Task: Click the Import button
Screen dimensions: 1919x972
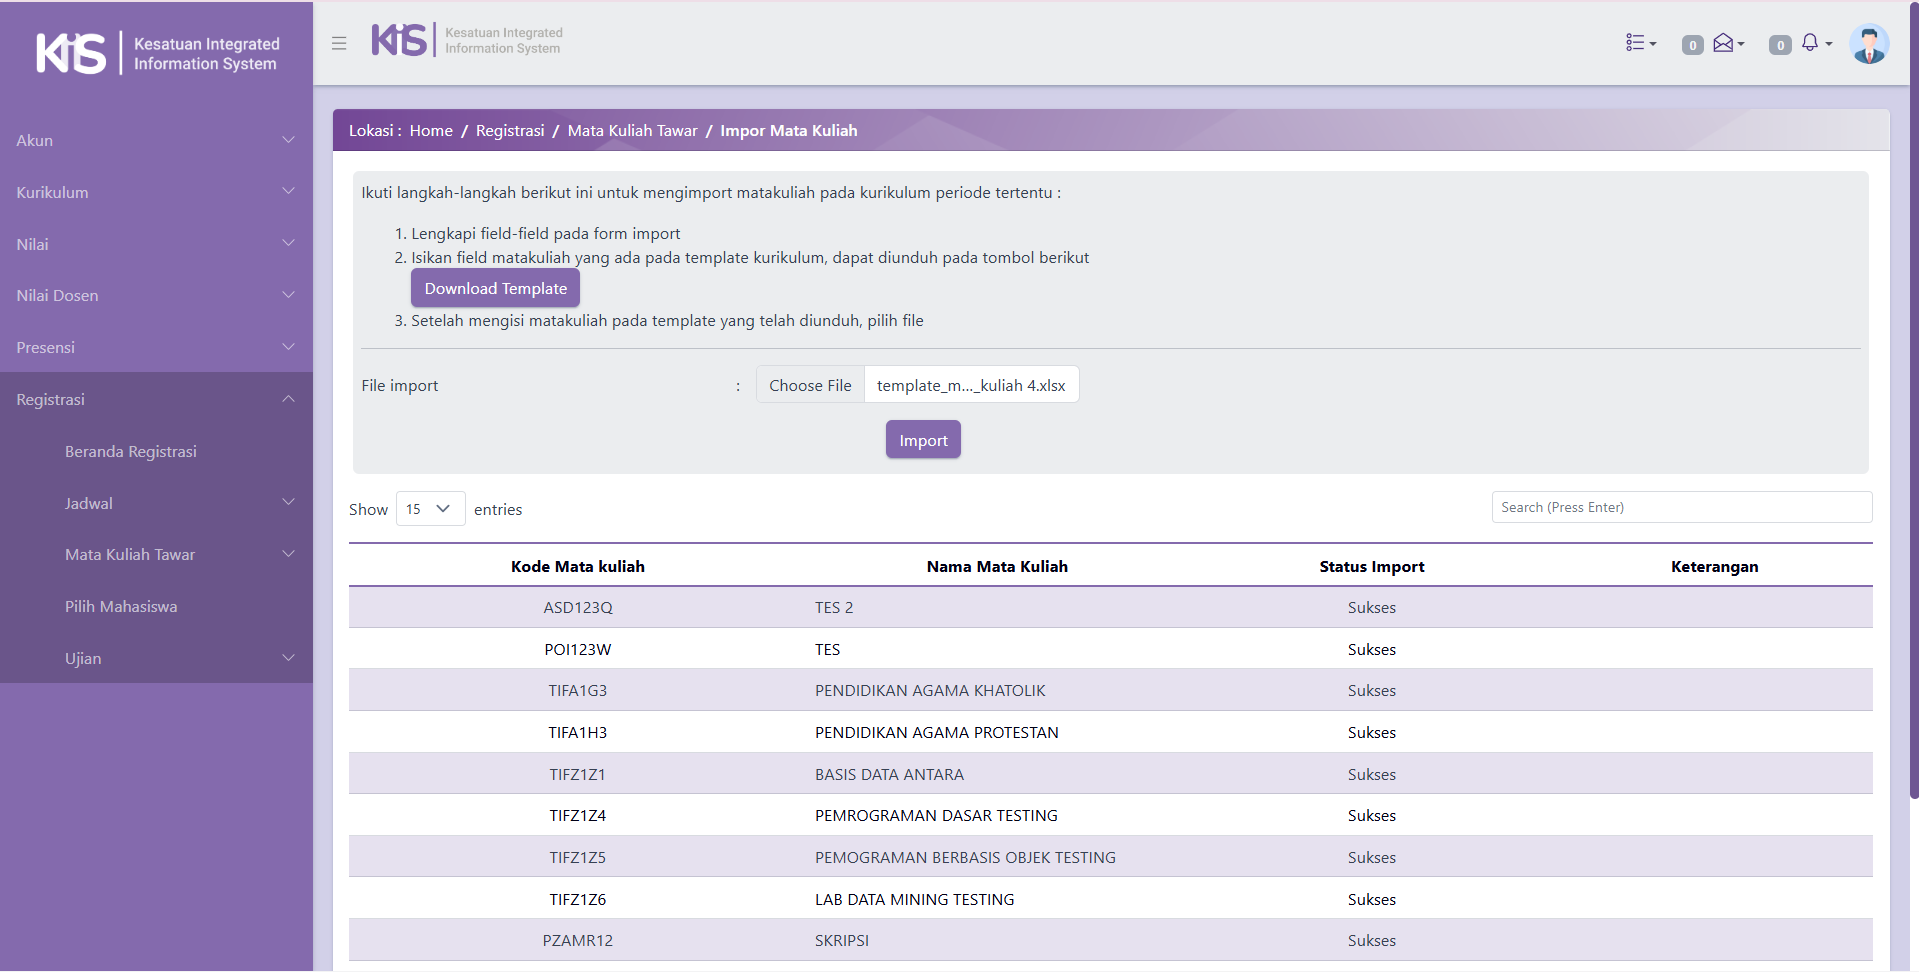Action: pyautogui.click(x=922, y=440)
